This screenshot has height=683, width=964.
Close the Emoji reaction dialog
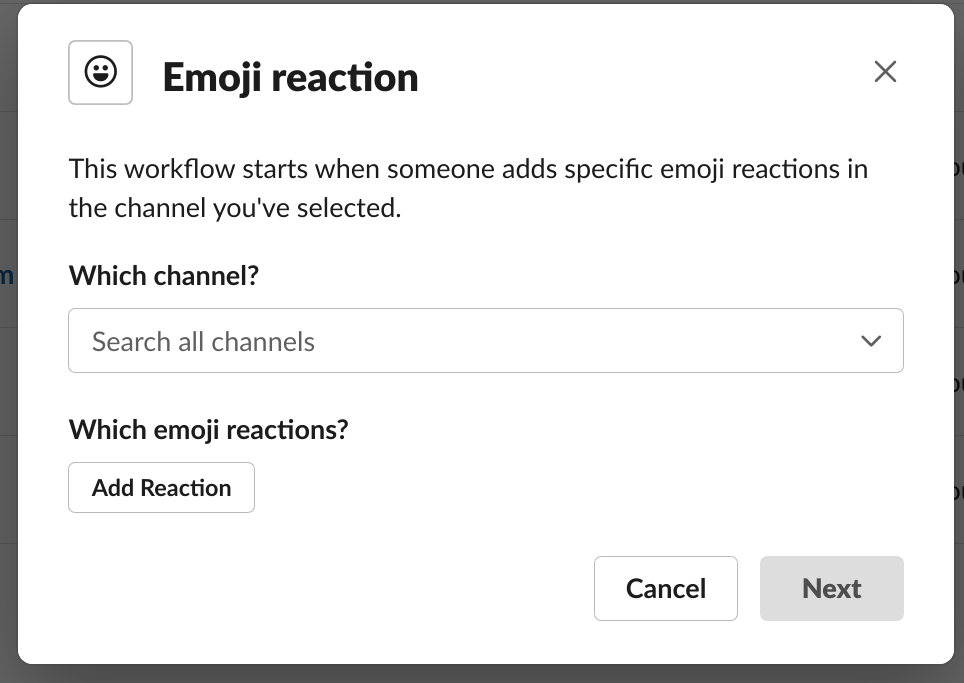click(885, 72)
